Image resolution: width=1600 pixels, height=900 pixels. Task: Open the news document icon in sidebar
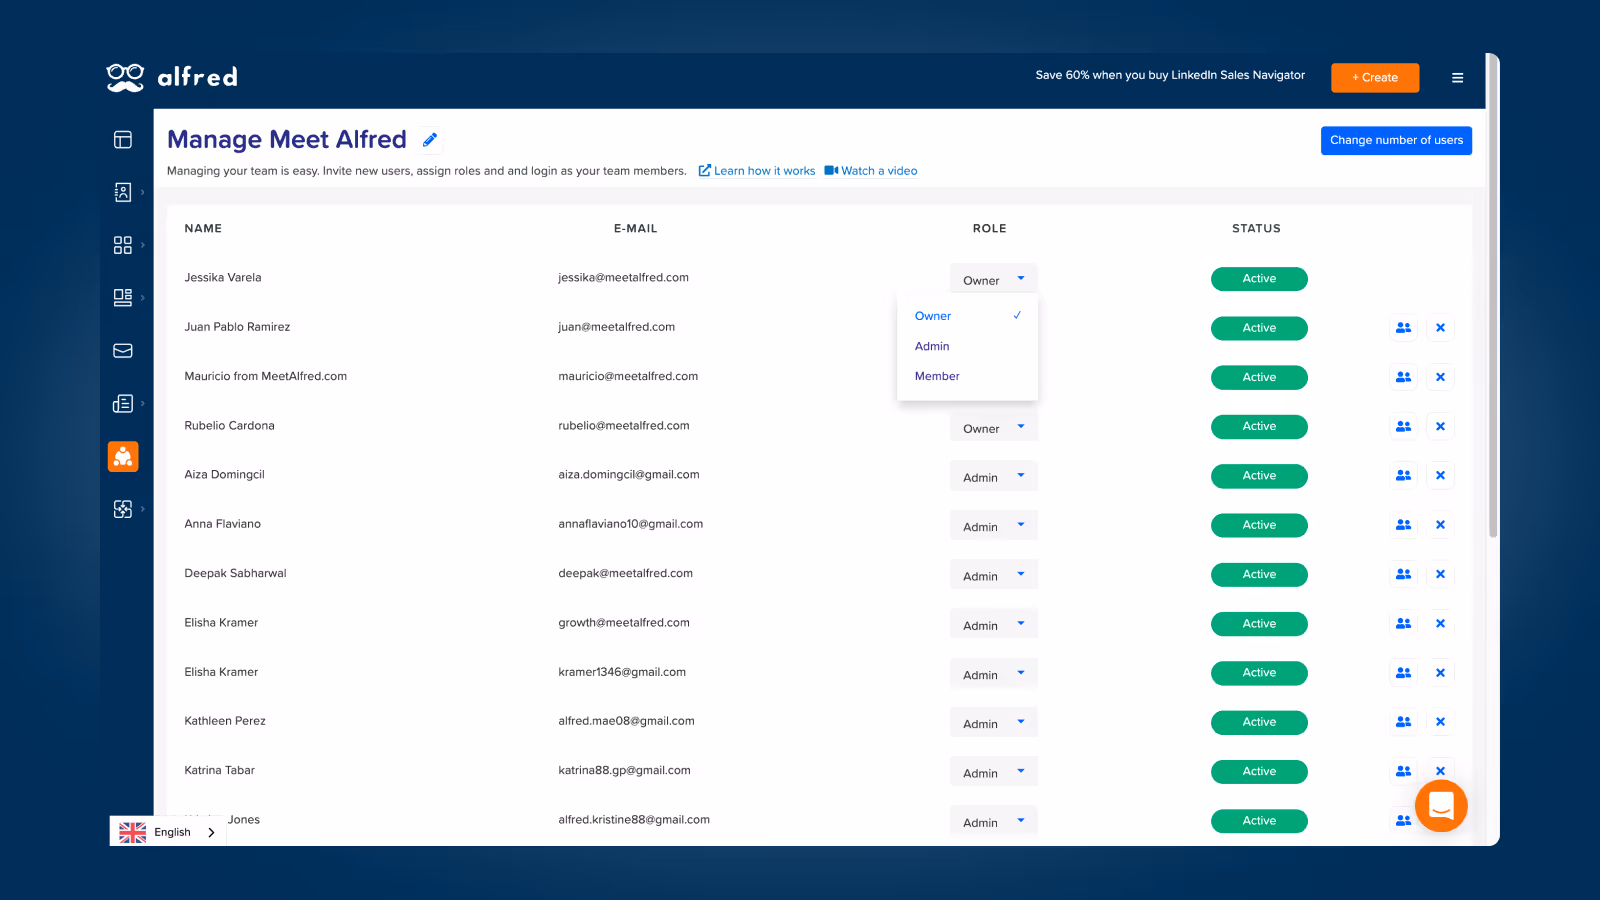click(x=123, y=403)
